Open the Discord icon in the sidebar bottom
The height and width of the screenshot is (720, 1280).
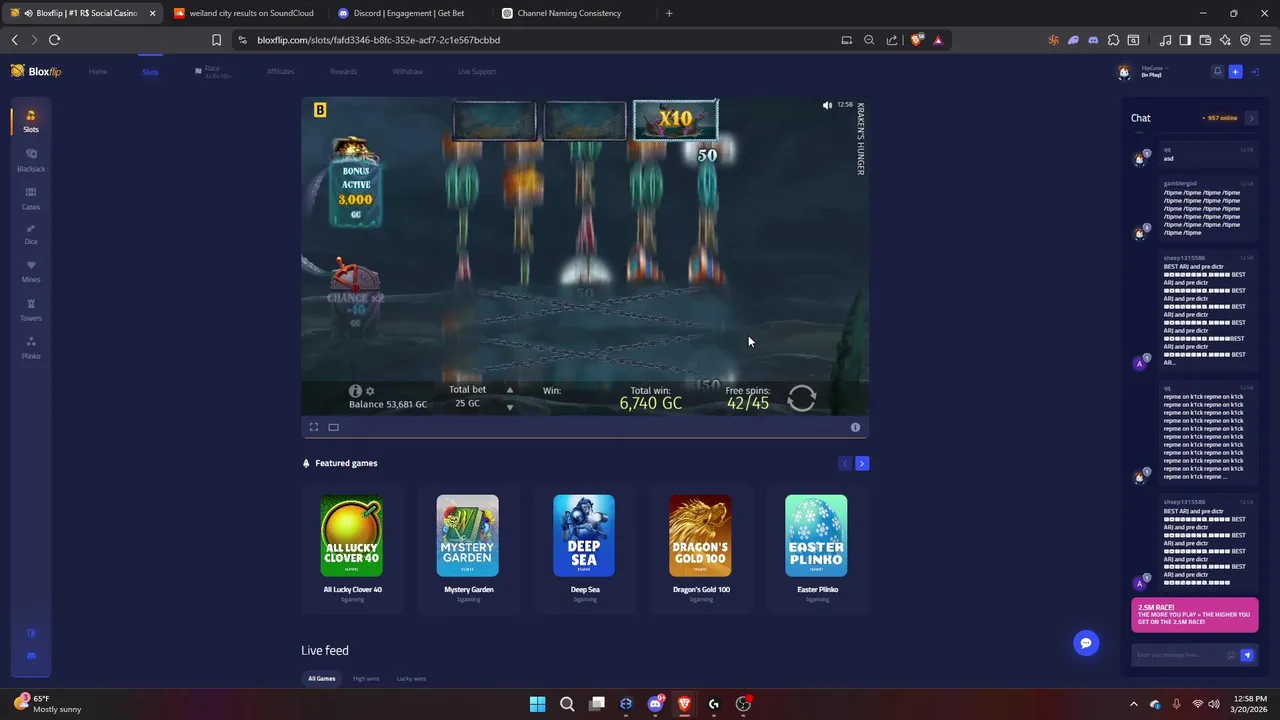[31, 656]
